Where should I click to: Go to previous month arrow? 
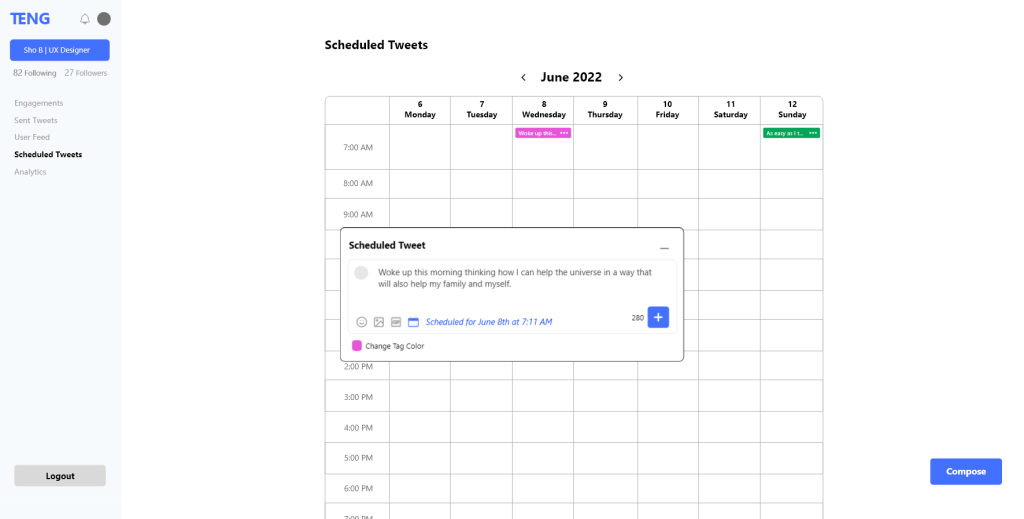[523, 78]
